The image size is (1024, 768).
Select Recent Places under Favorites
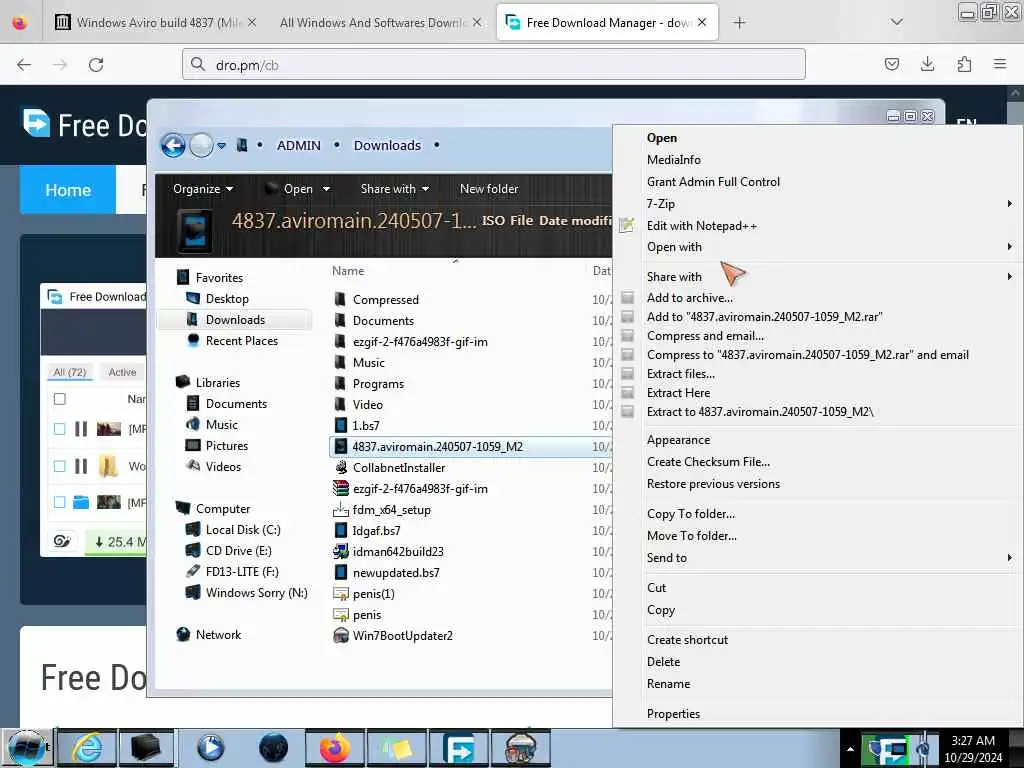[242, 341]
